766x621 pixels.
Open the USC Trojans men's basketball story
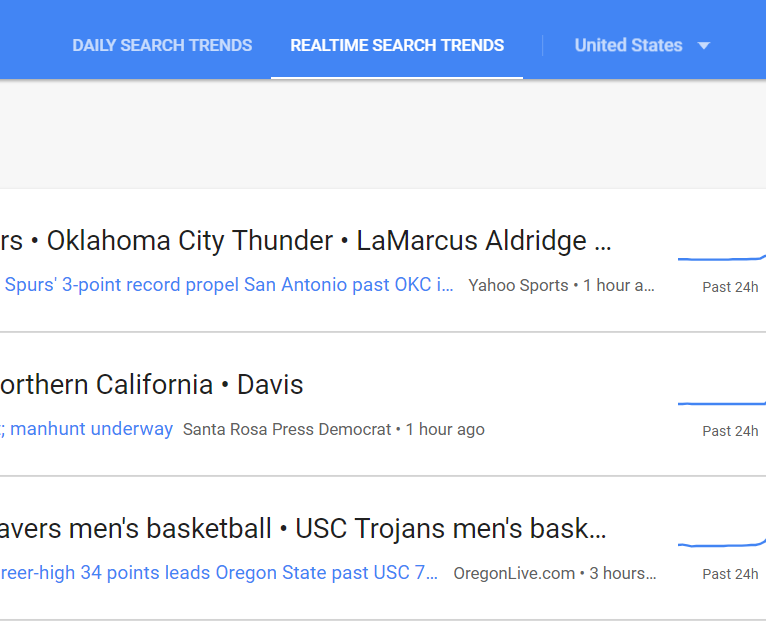pyautogui.click(x=450, y=529)
